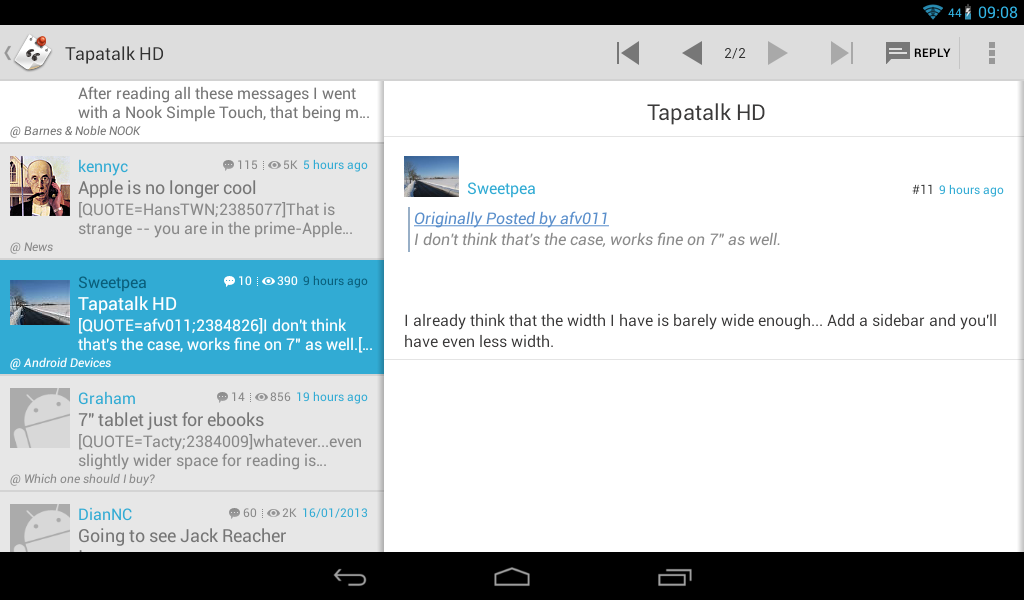The image size is (1024, 600).
Task: Tap the 14 replies bubble icon
Action: coord(222,397)
